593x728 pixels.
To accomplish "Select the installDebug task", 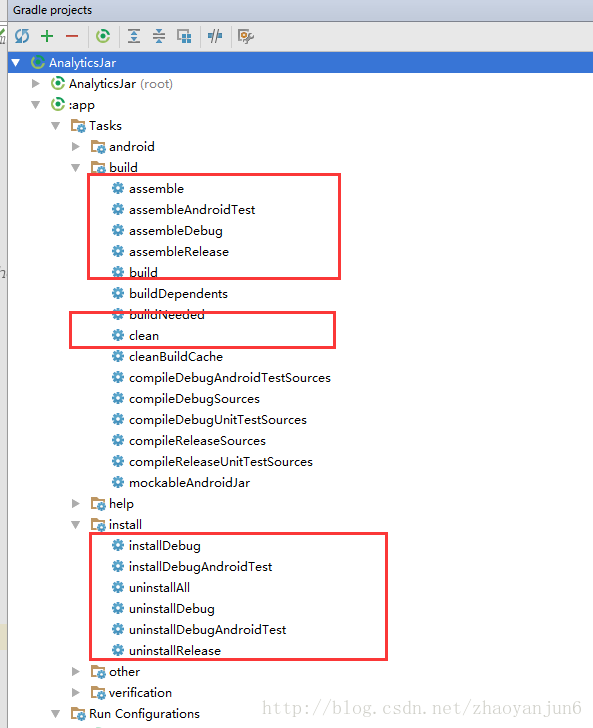I will [164, 546].
